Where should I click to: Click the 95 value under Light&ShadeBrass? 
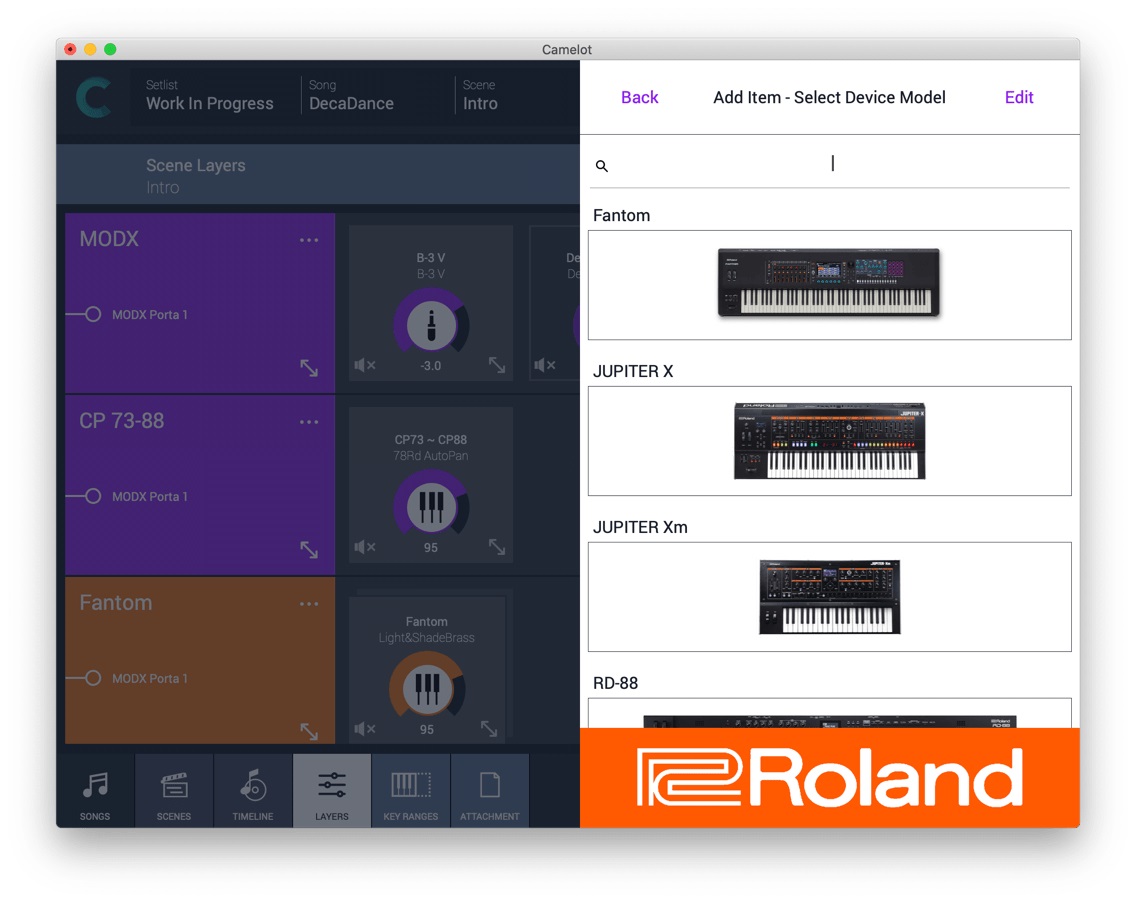[x=427, y=730]
